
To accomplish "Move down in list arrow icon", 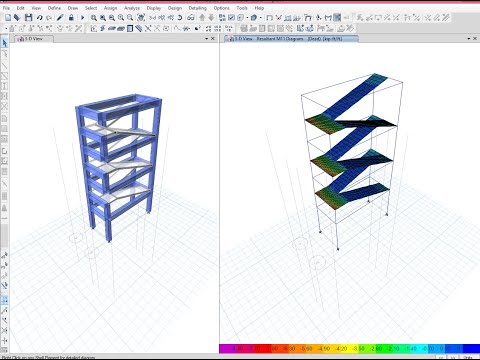I will pos(211,18).
